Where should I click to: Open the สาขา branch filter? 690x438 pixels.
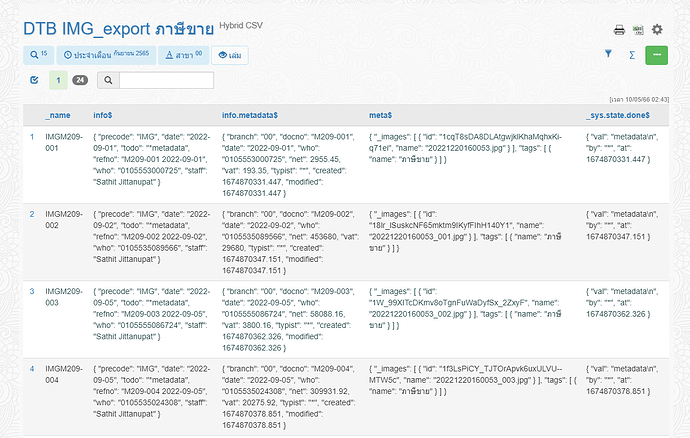pyautogui.click(x=184, y=55)
